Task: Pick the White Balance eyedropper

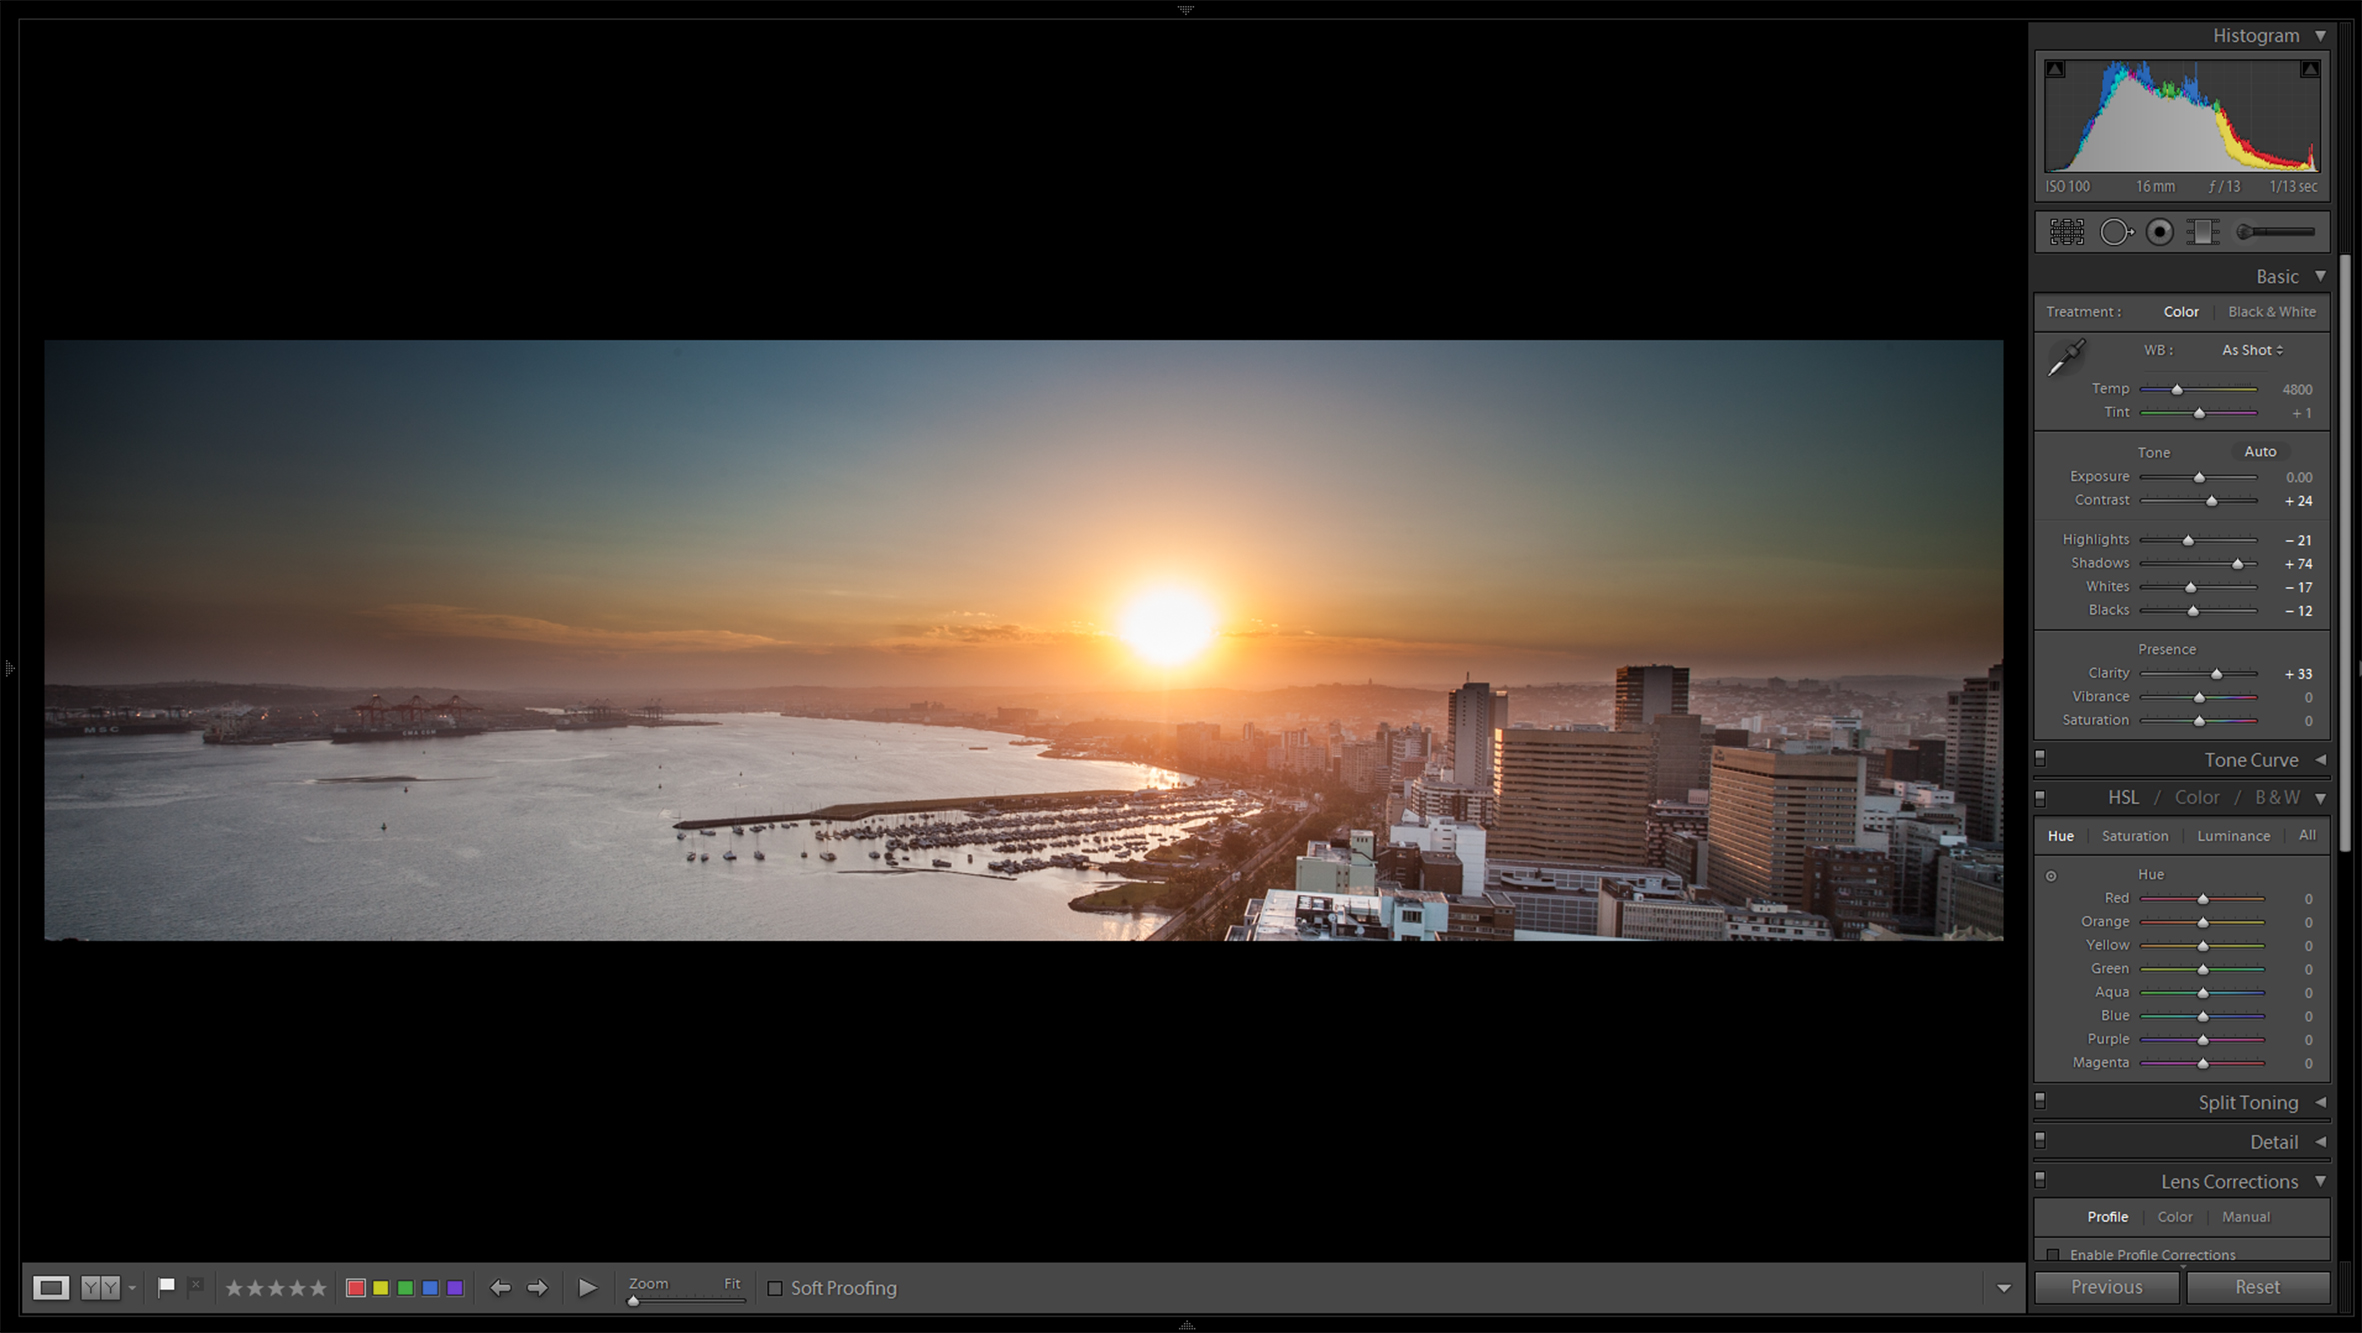Action: (2065, 358)
